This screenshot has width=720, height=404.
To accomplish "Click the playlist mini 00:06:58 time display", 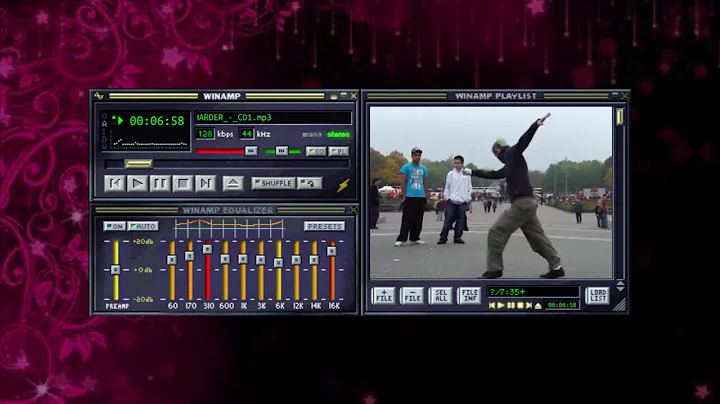I will 562,305.
